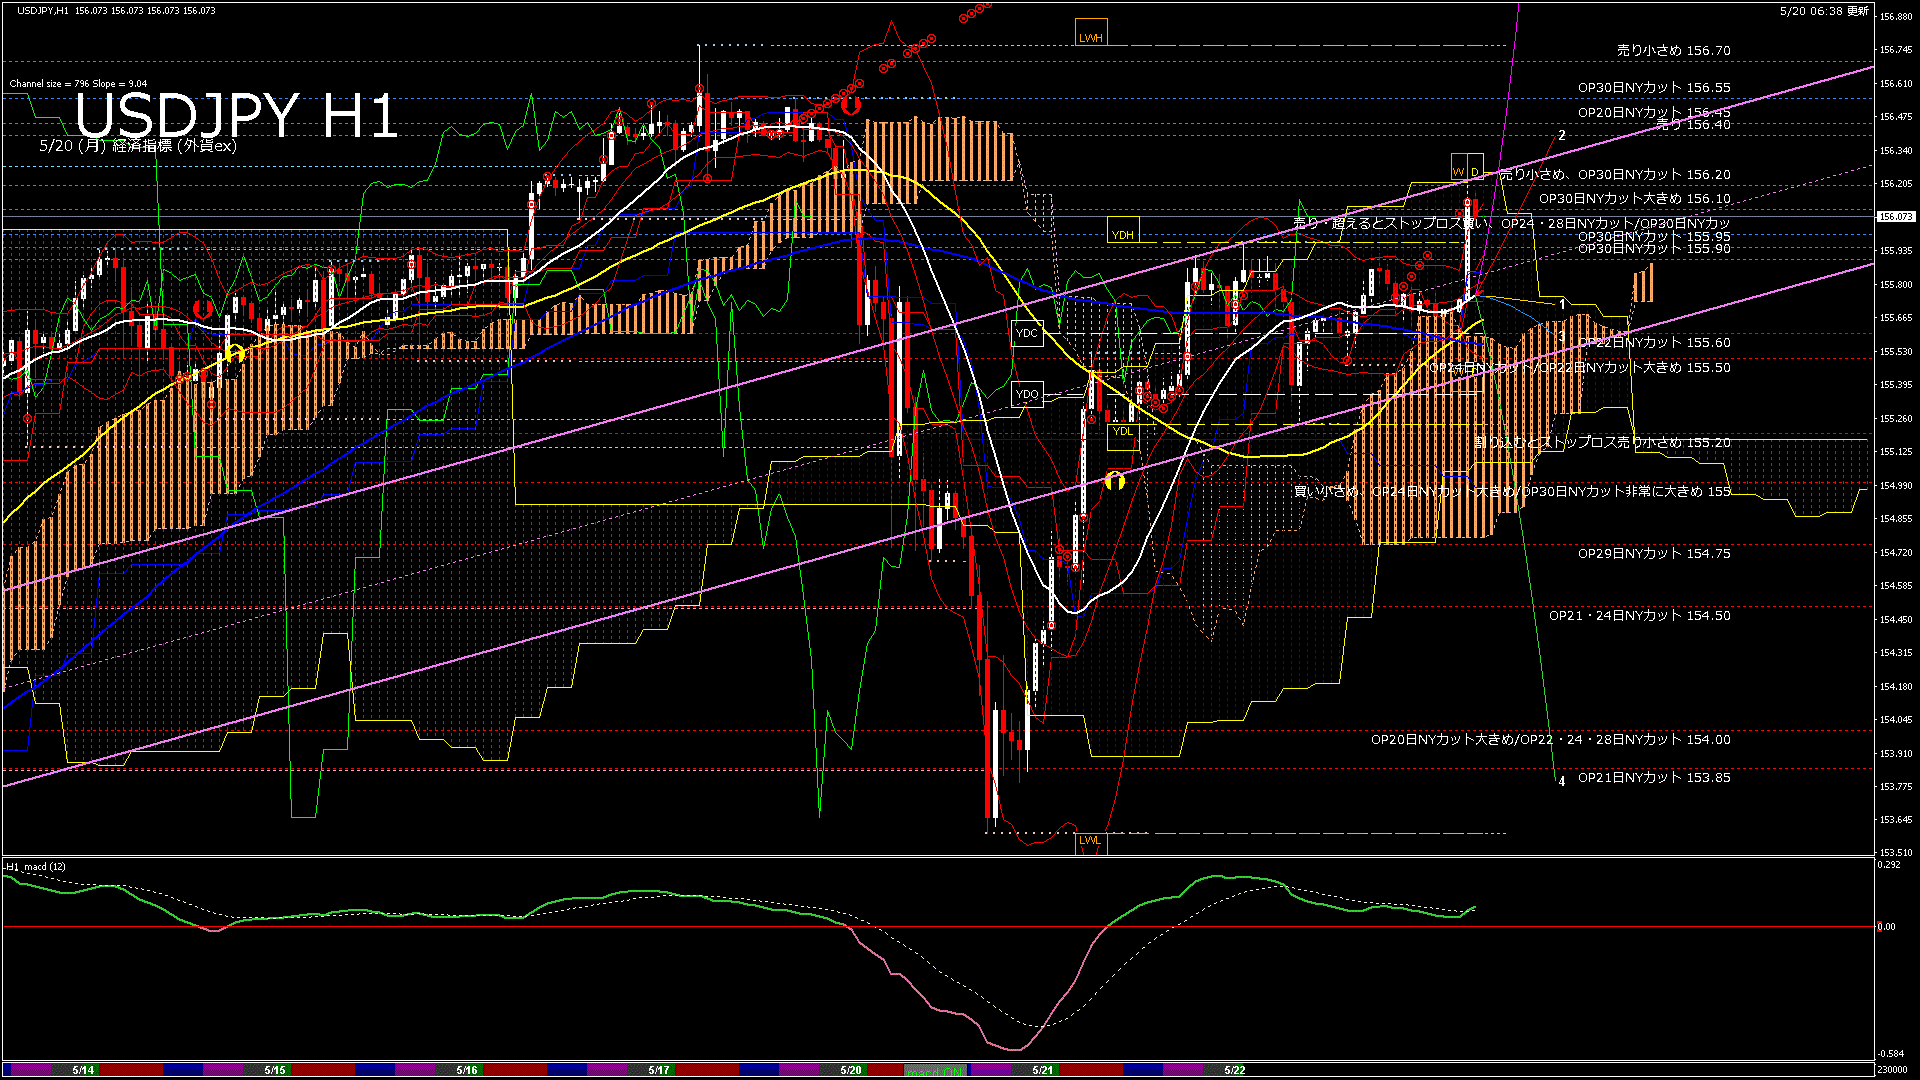1920x1080 pixels.
Task: Click the LWH last-week-high label box
Action: tap(1091, 33)
